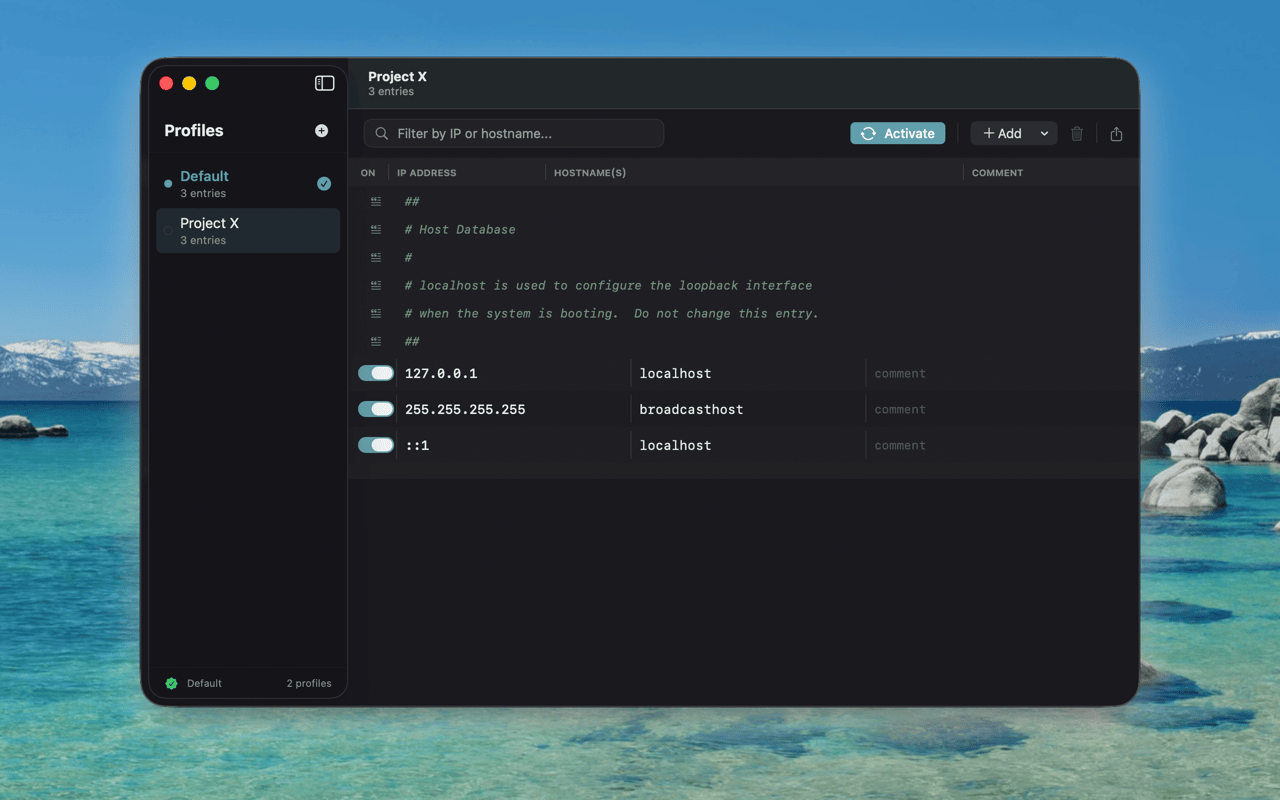Click the Activate button
Viewport: 1280px width, 800px height.
pos(897,133)
